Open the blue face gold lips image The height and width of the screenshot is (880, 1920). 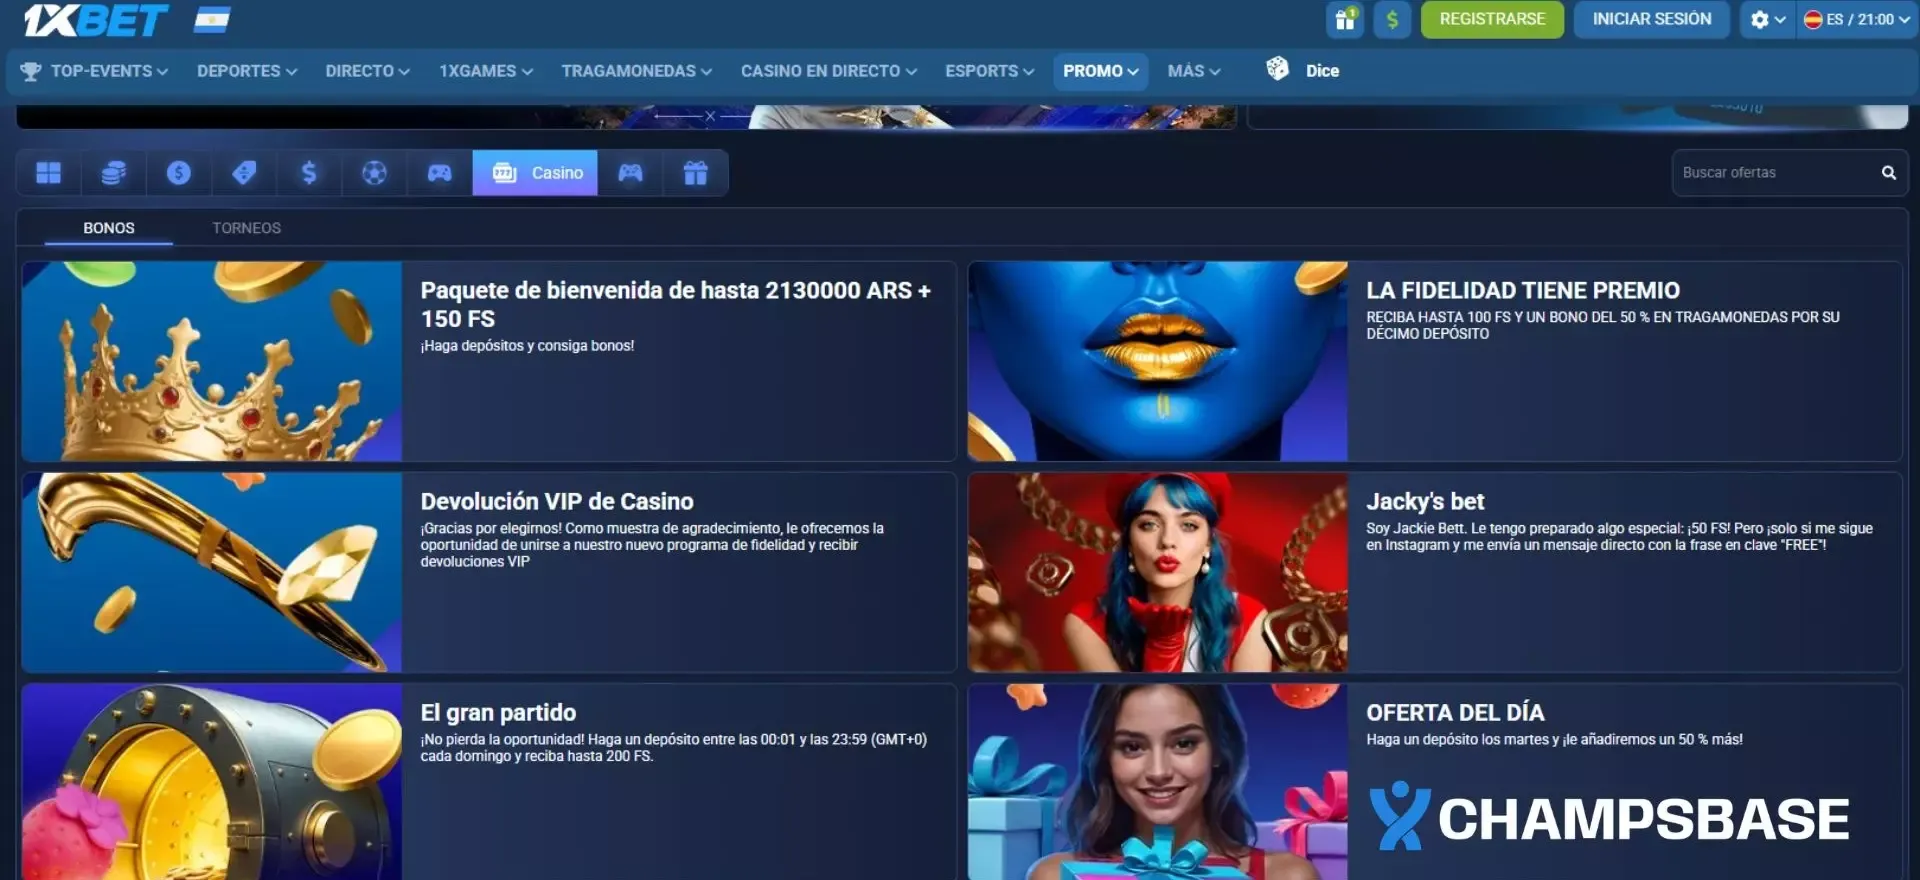tap(1158, 361)
